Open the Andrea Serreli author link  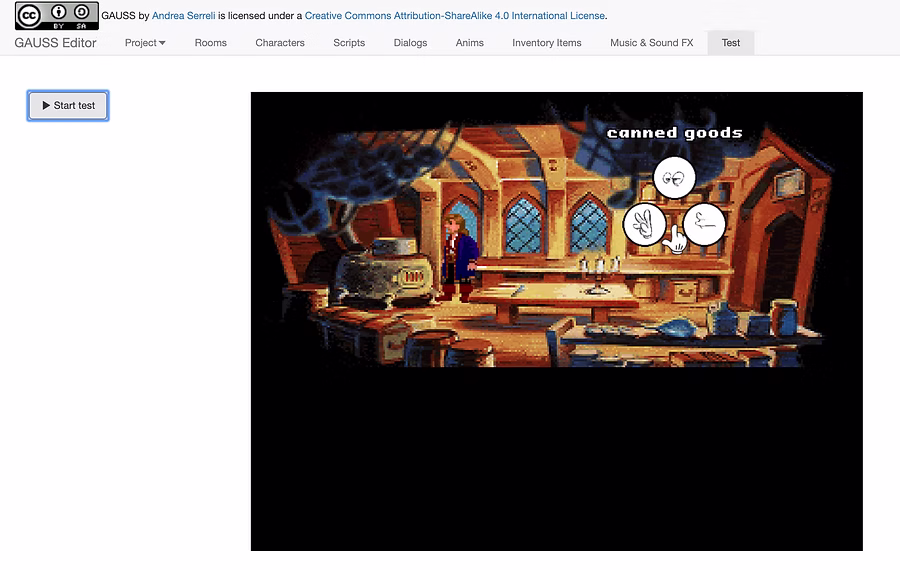pos(184,15)
